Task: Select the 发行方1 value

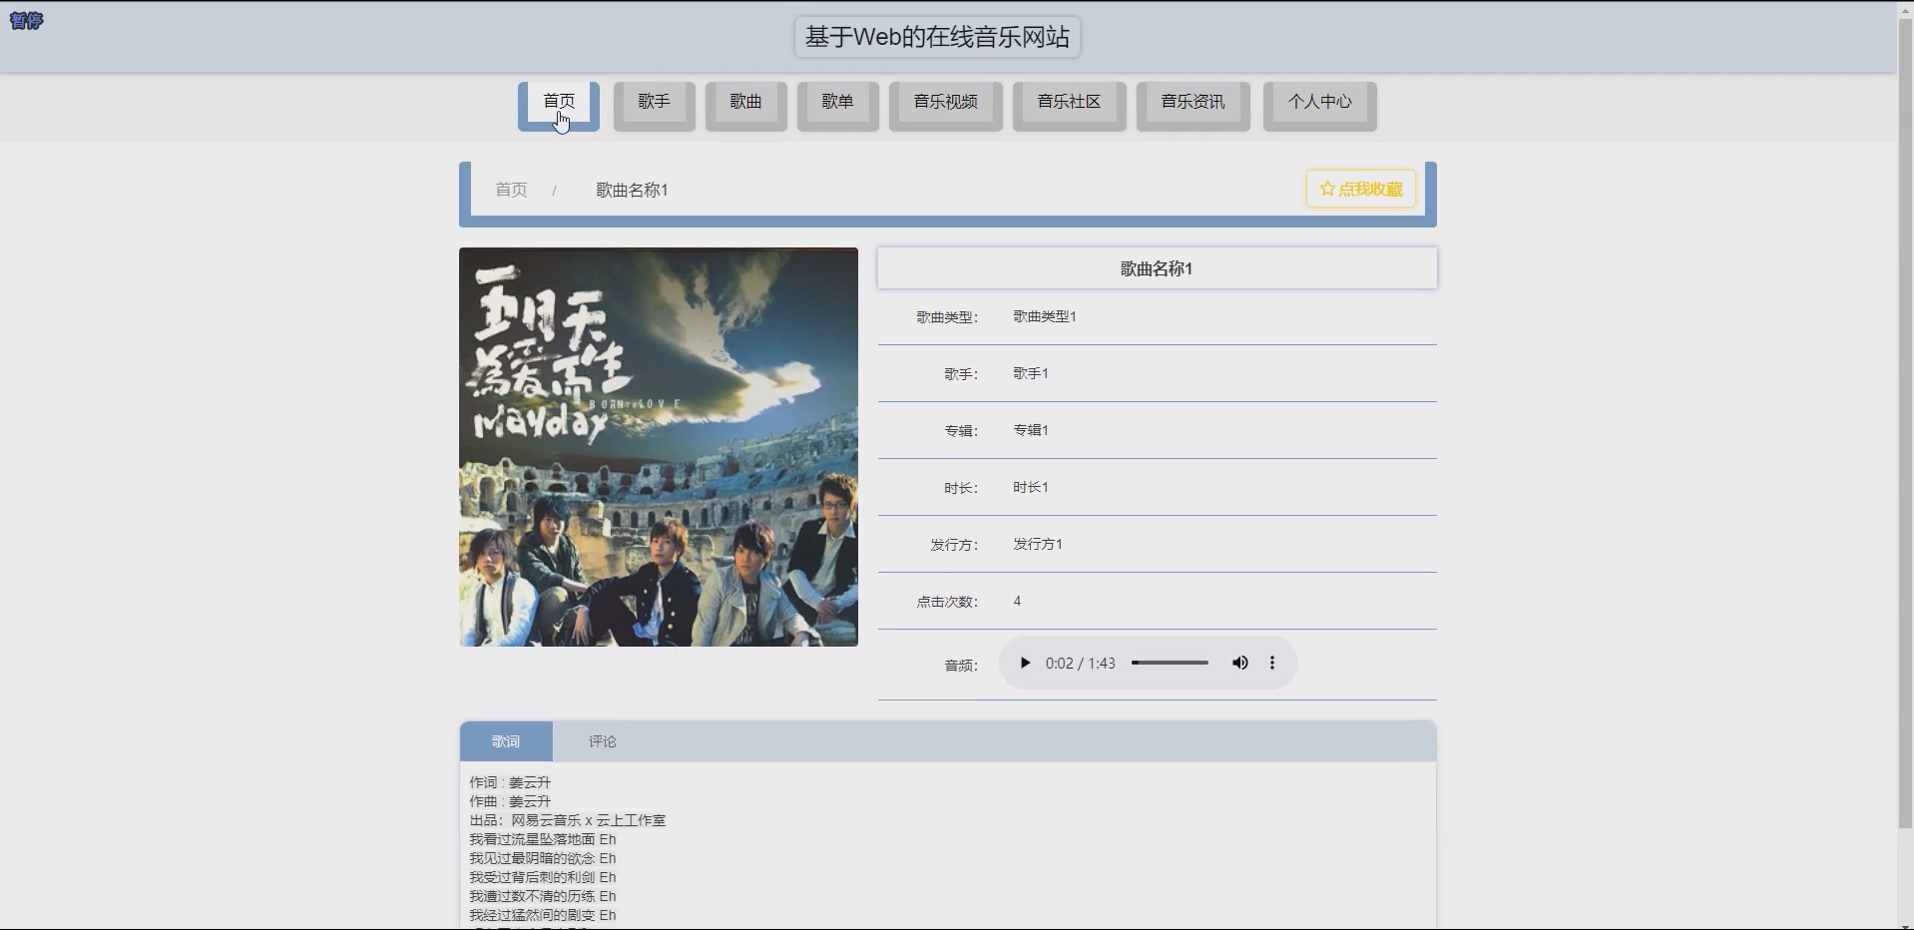Action: 1037,545
